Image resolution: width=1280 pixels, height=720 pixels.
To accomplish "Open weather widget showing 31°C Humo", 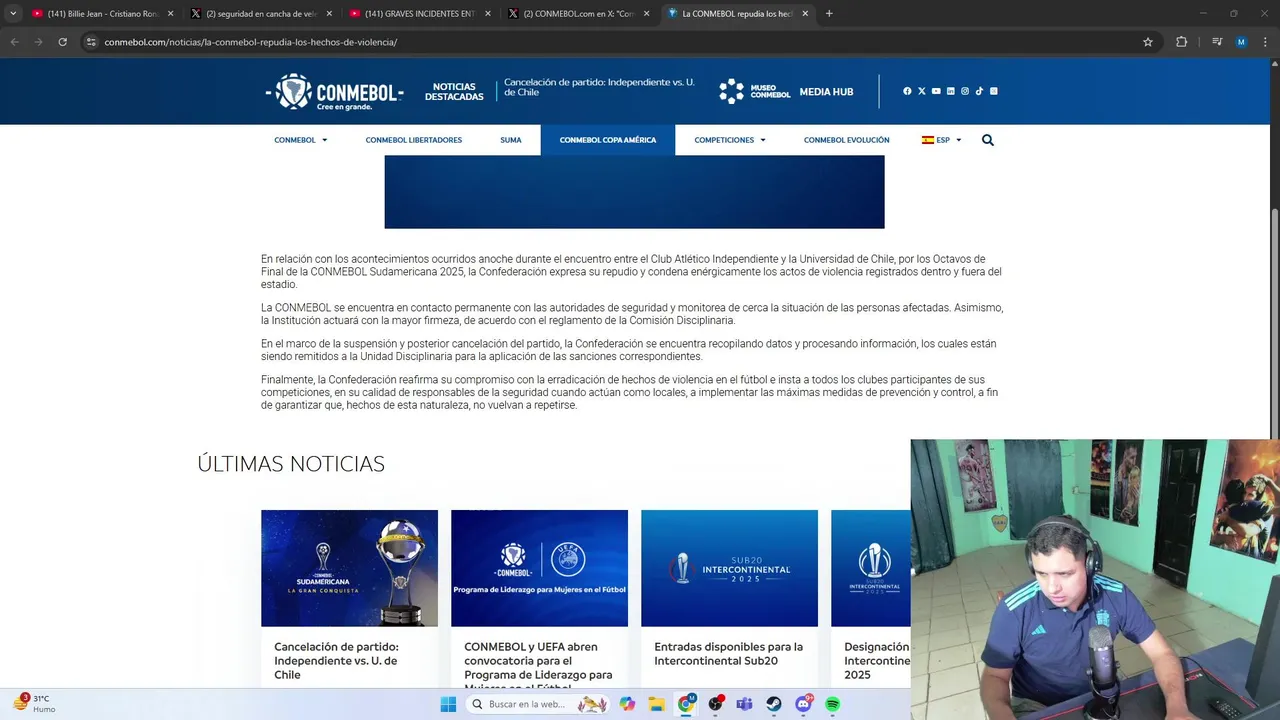I will click(35, 704).
